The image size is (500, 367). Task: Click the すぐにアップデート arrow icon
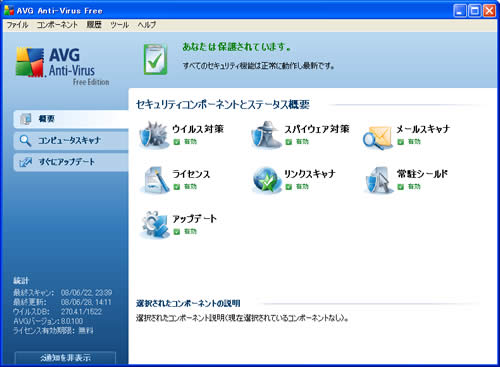pos(26,162)
